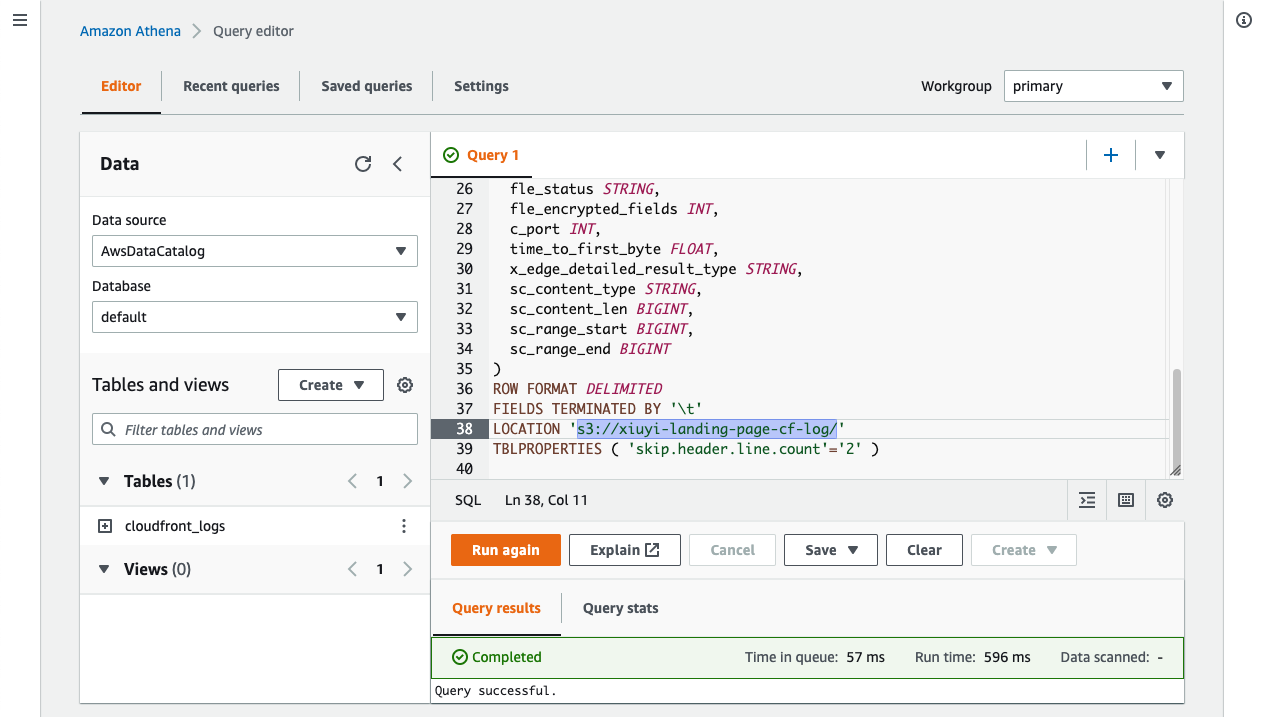Open the info panel icon
Screen dimensions: 1264x717
(x=1244, y=20)
